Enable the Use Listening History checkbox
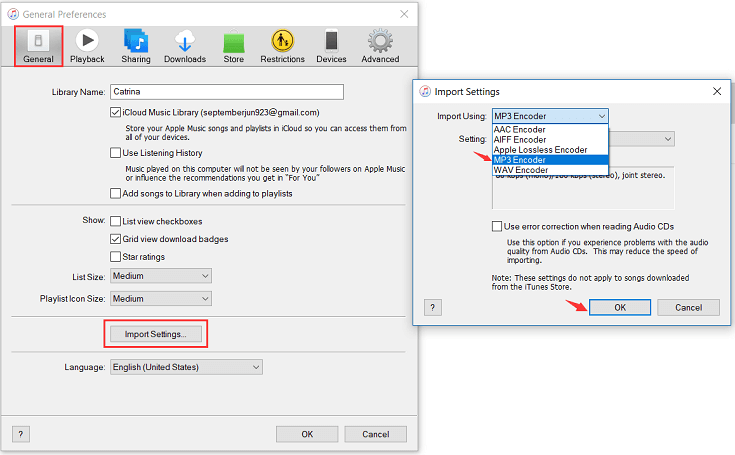The width and height of the screenshot is (735, 455). (x=116, y=153)
